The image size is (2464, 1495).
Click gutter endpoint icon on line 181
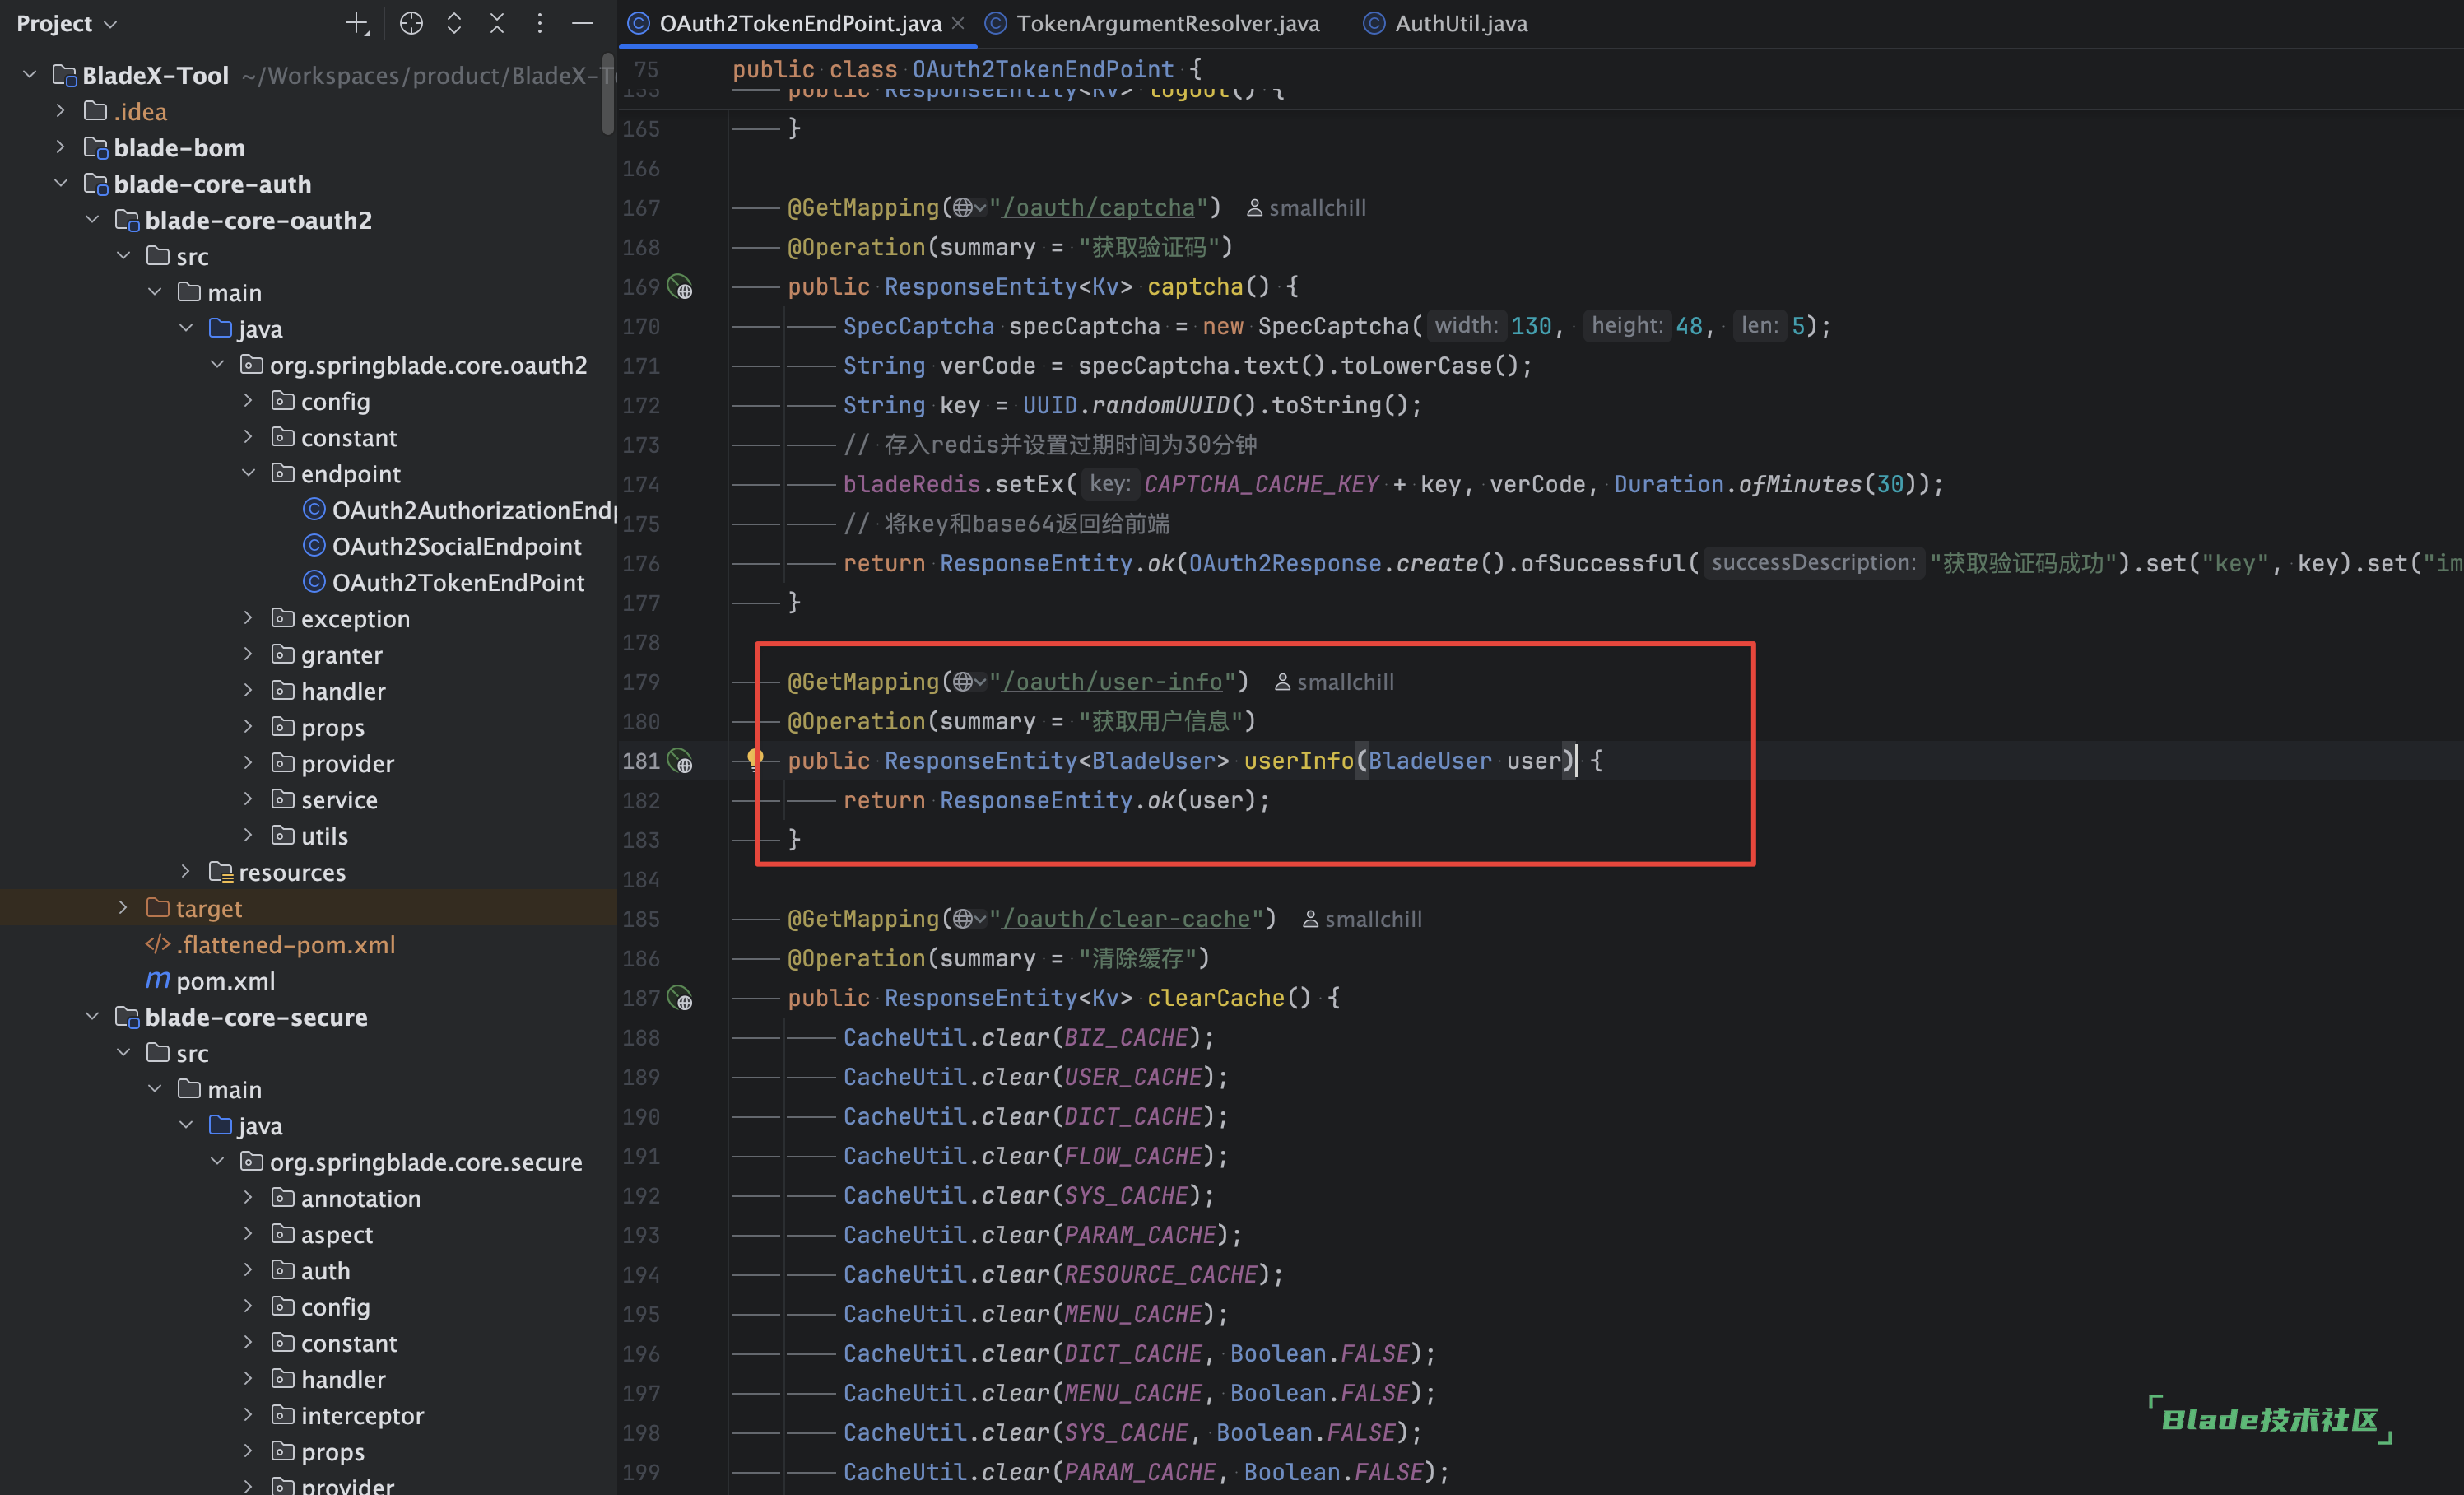(x=680, y=762)
